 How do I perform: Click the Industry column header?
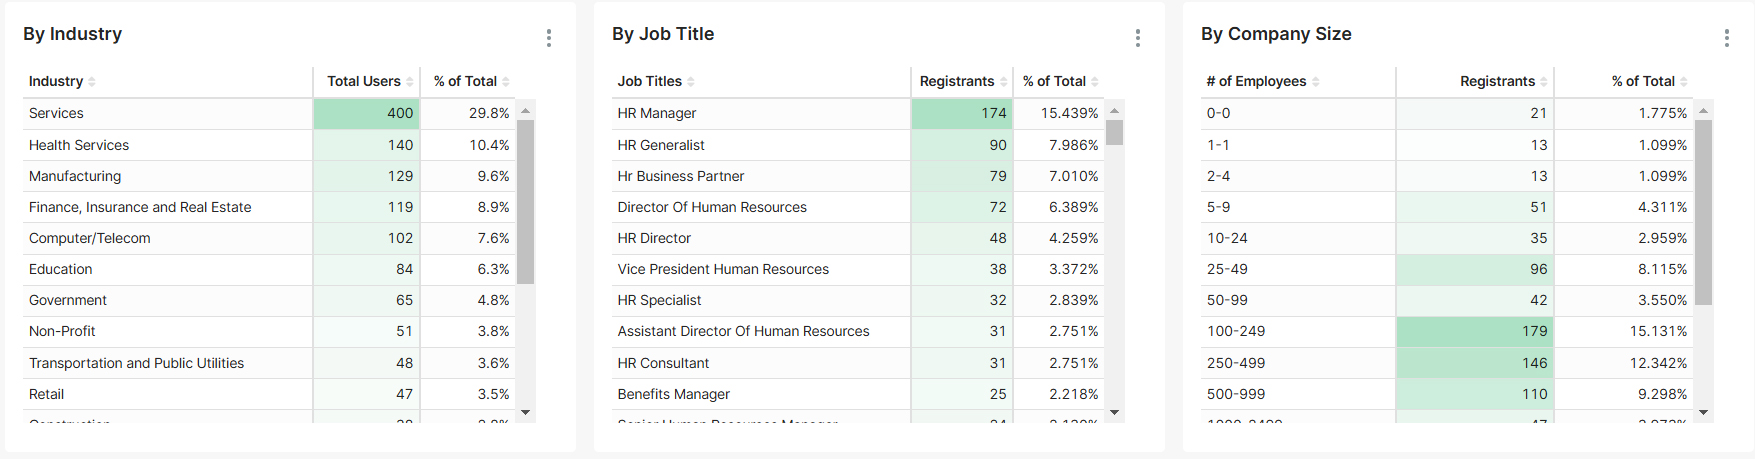click(168, 82)
